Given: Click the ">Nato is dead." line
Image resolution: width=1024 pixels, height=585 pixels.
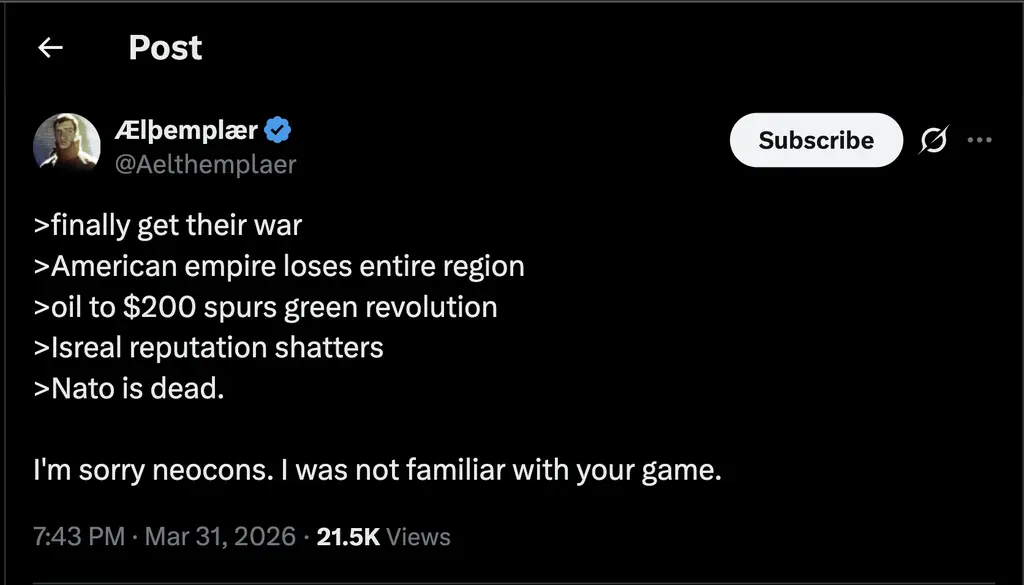Looking at the screenshot, I should pyautogui.click(x=129, y=388).
